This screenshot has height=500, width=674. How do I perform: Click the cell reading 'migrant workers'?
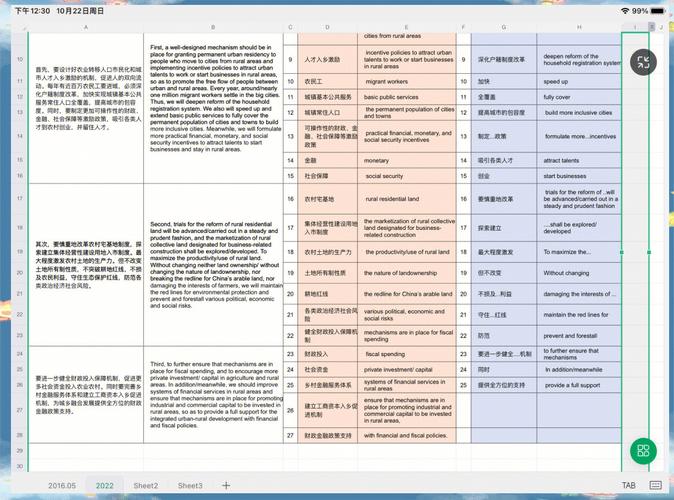[x=407, y=81]
